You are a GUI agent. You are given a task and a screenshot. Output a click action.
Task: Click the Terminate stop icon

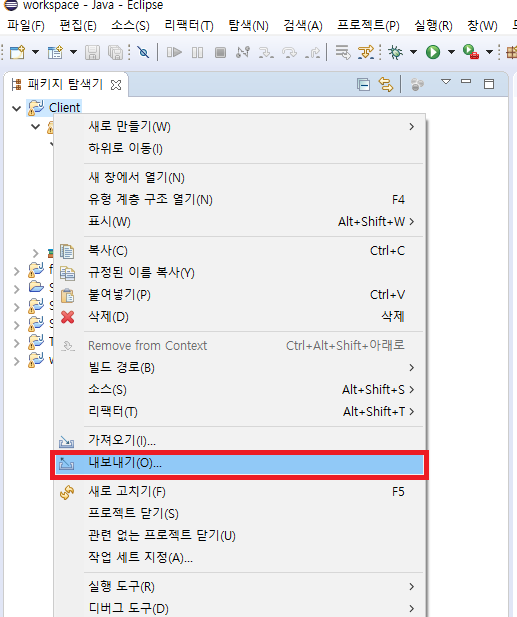(220, 52)
